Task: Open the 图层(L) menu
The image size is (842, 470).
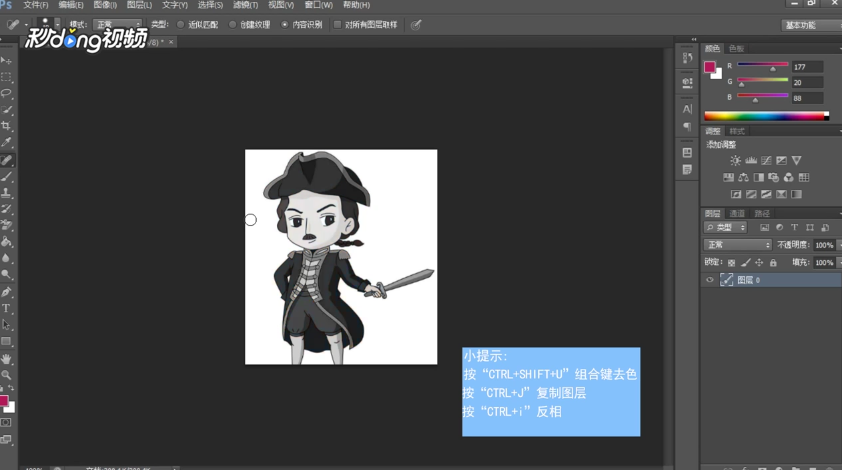Action: [x=140, y=5]
